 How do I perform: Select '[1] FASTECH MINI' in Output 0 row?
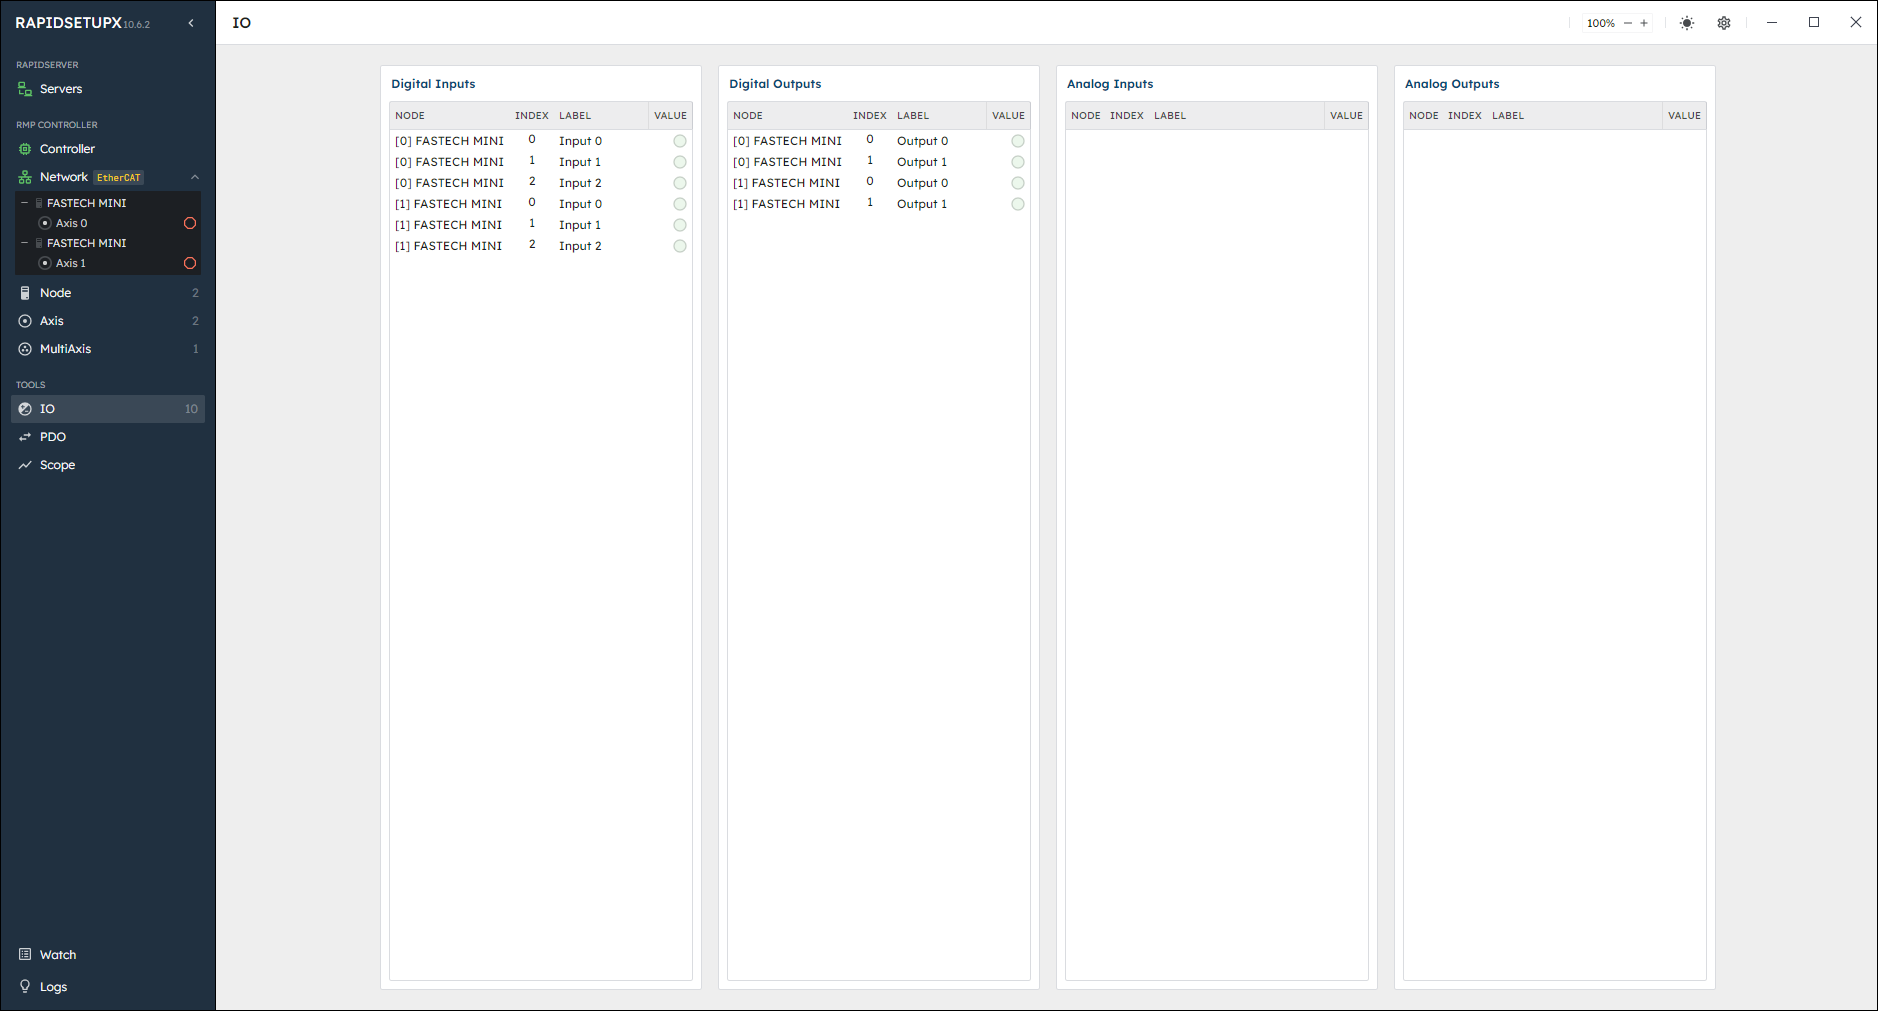pyautogui.click(x=786, y=183)
